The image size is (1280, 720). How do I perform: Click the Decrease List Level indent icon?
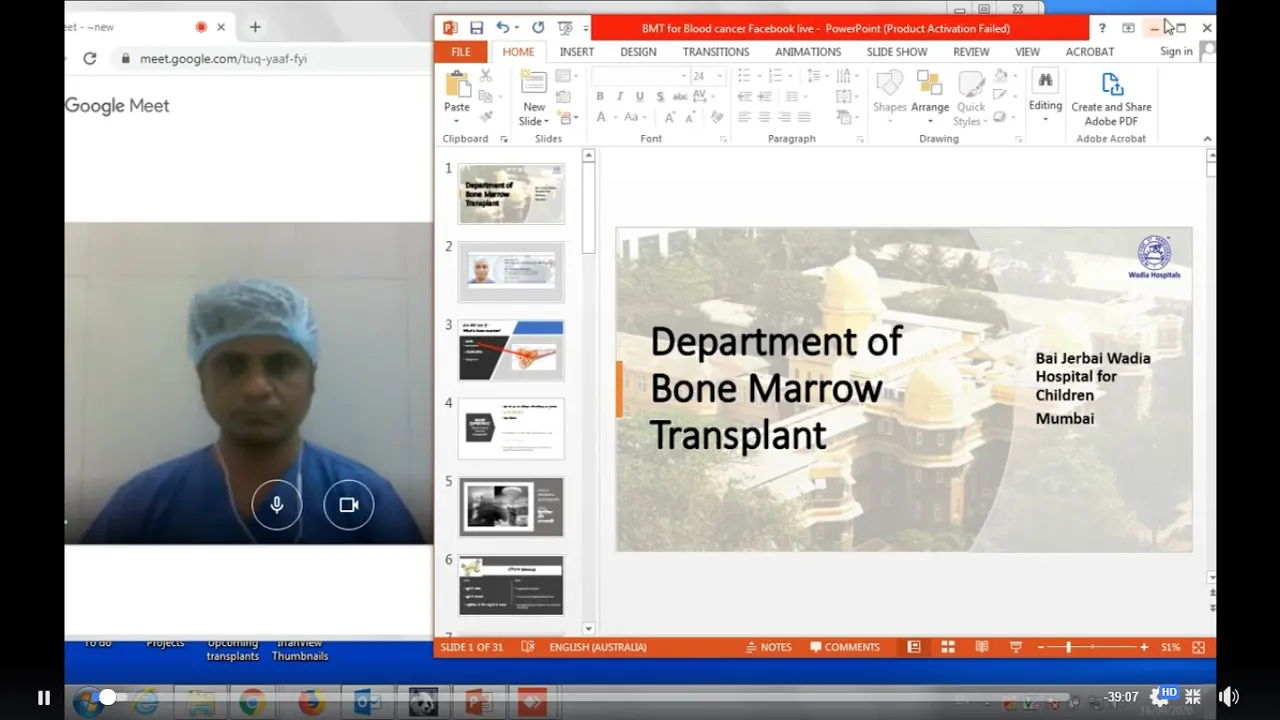coord(744,96)
